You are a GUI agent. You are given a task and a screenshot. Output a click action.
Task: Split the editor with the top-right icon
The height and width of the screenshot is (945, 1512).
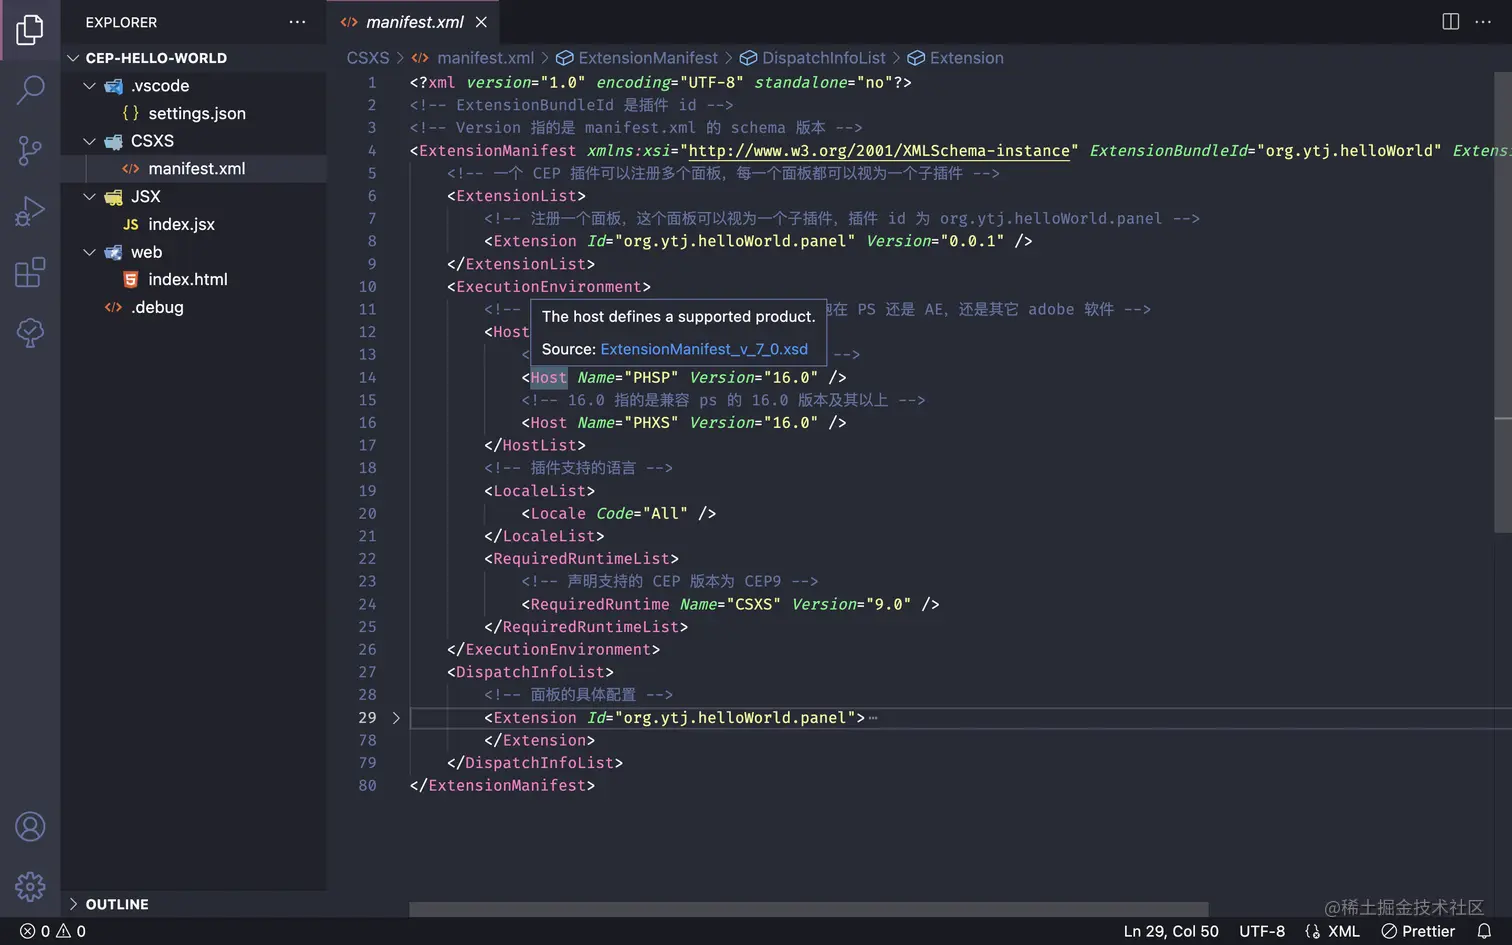[x=1450, y=21]
